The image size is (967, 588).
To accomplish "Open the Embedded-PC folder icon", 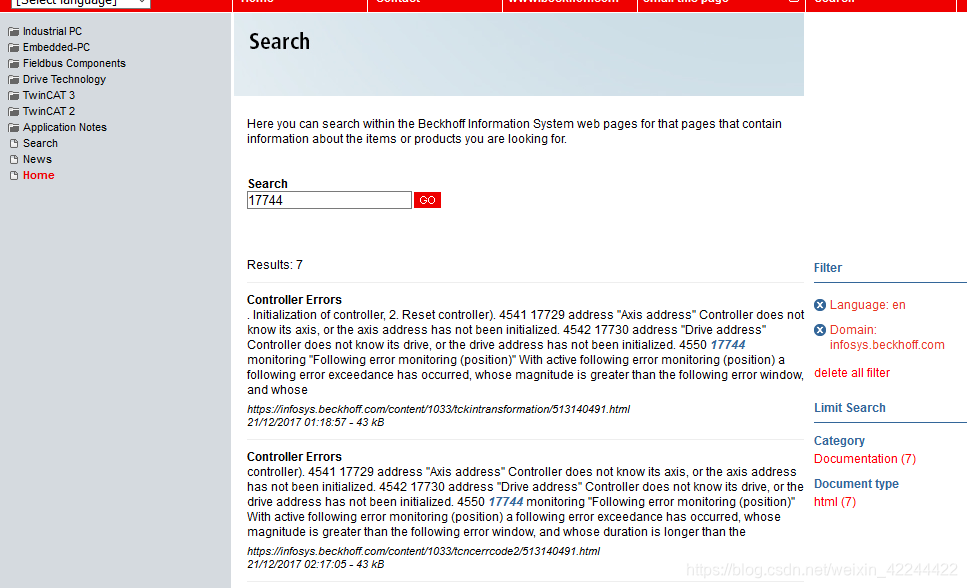I will (x=14, y=48).
